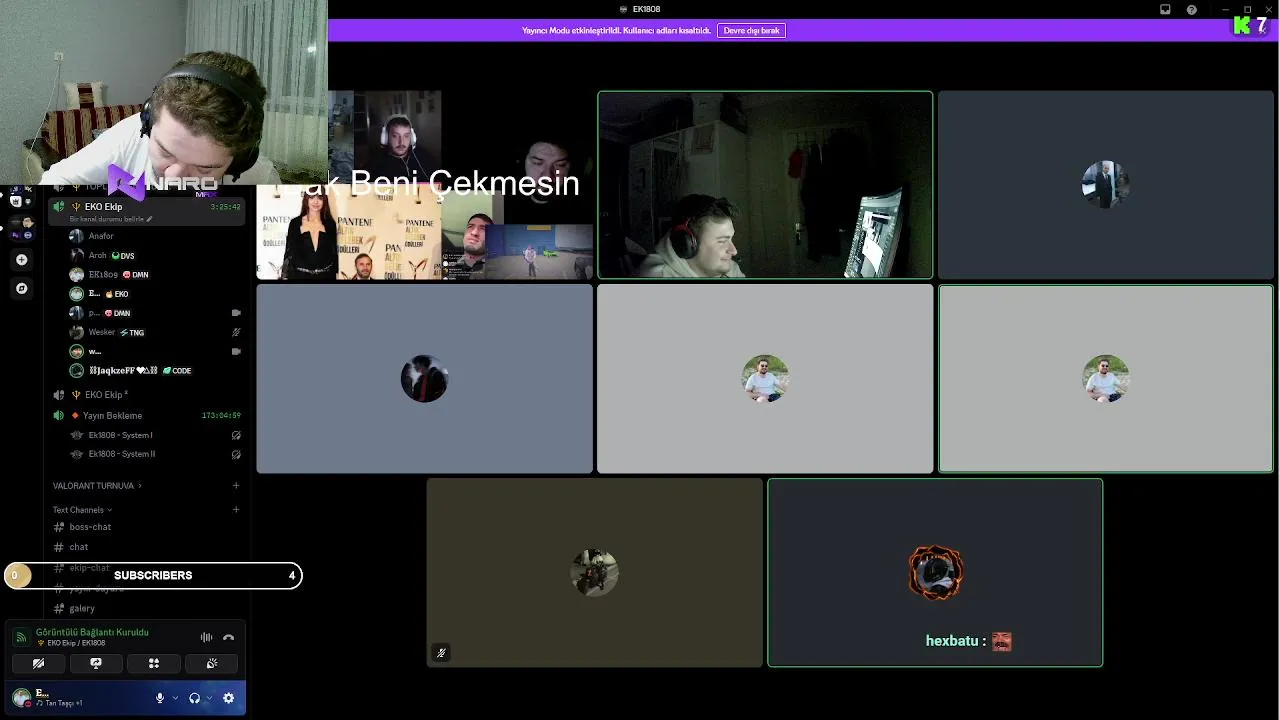Expand the VALORANT TURNUVA category

pyautogui.click(x=97, y=486)
